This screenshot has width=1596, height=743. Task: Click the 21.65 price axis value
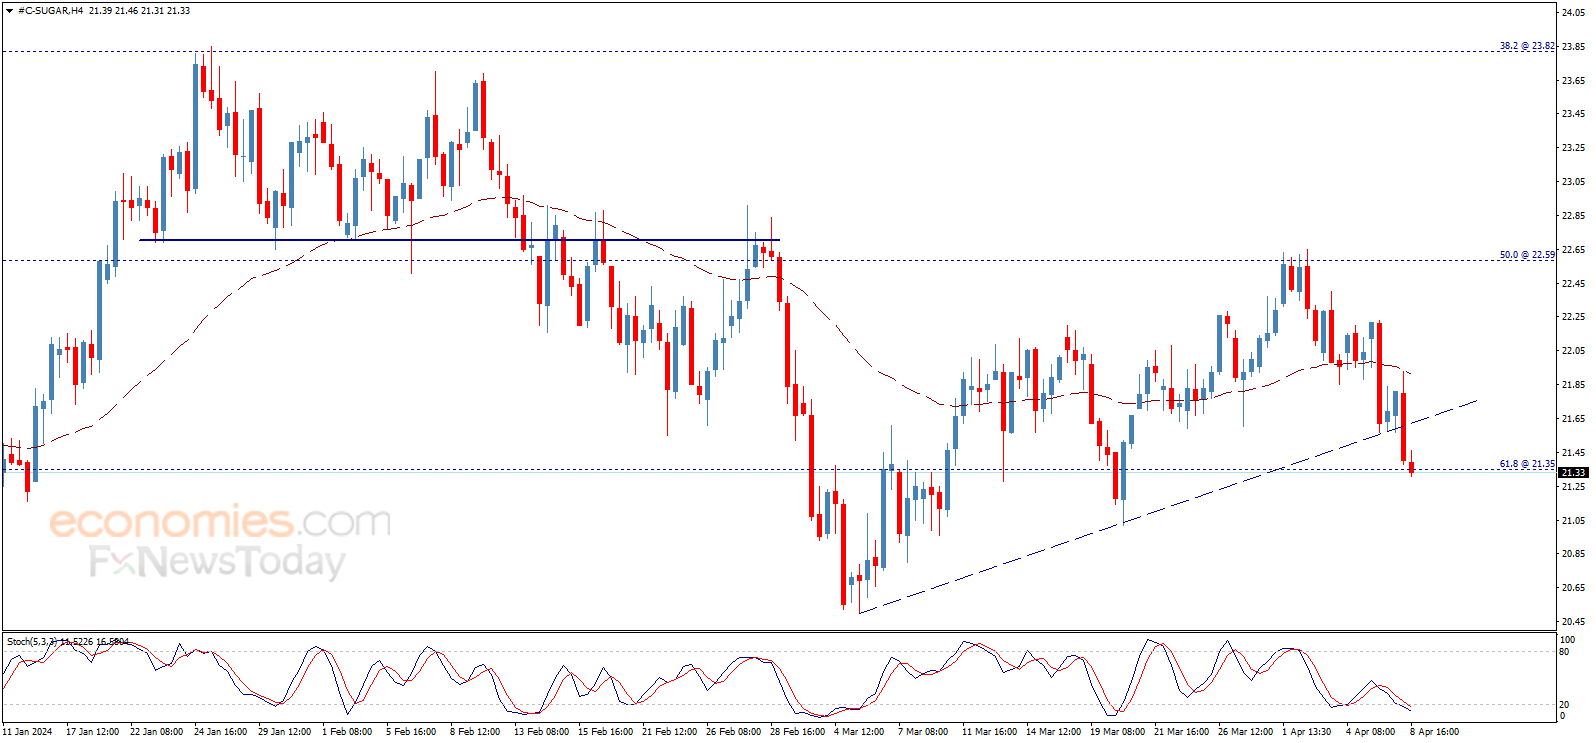click(1573, 419)
